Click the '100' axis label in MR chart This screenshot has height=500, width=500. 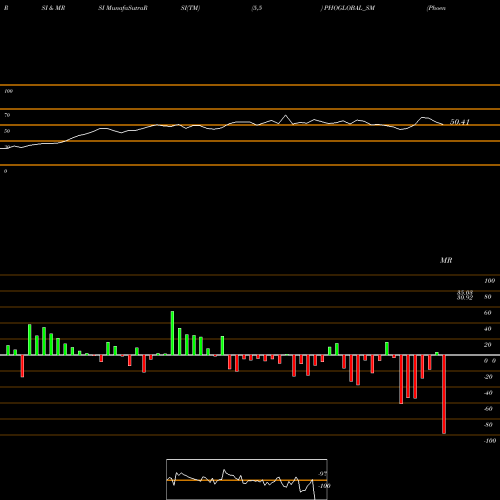click(x=490, y=281)
